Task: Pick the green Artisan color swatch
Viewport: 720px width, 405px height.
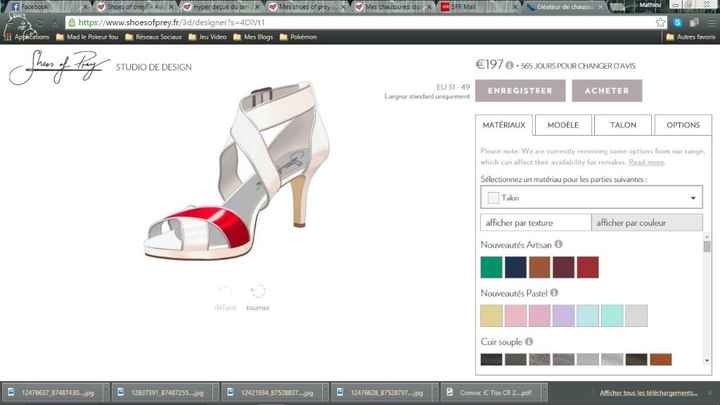Action: tap(491, 267)
